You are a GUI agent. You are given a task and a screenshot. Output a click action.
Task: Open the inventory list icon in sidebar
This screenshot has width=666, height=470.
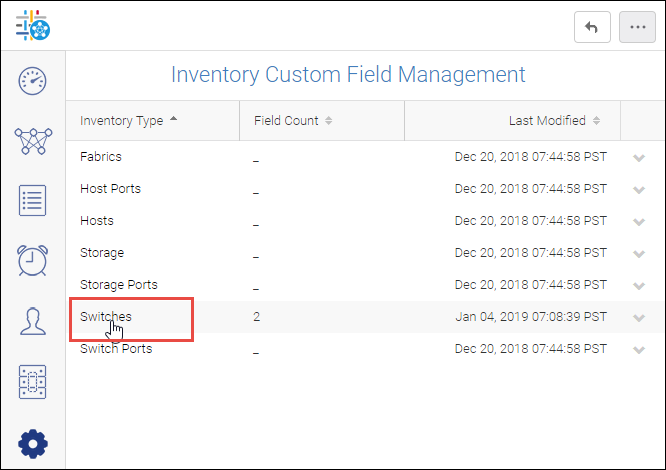coord(33,200)
